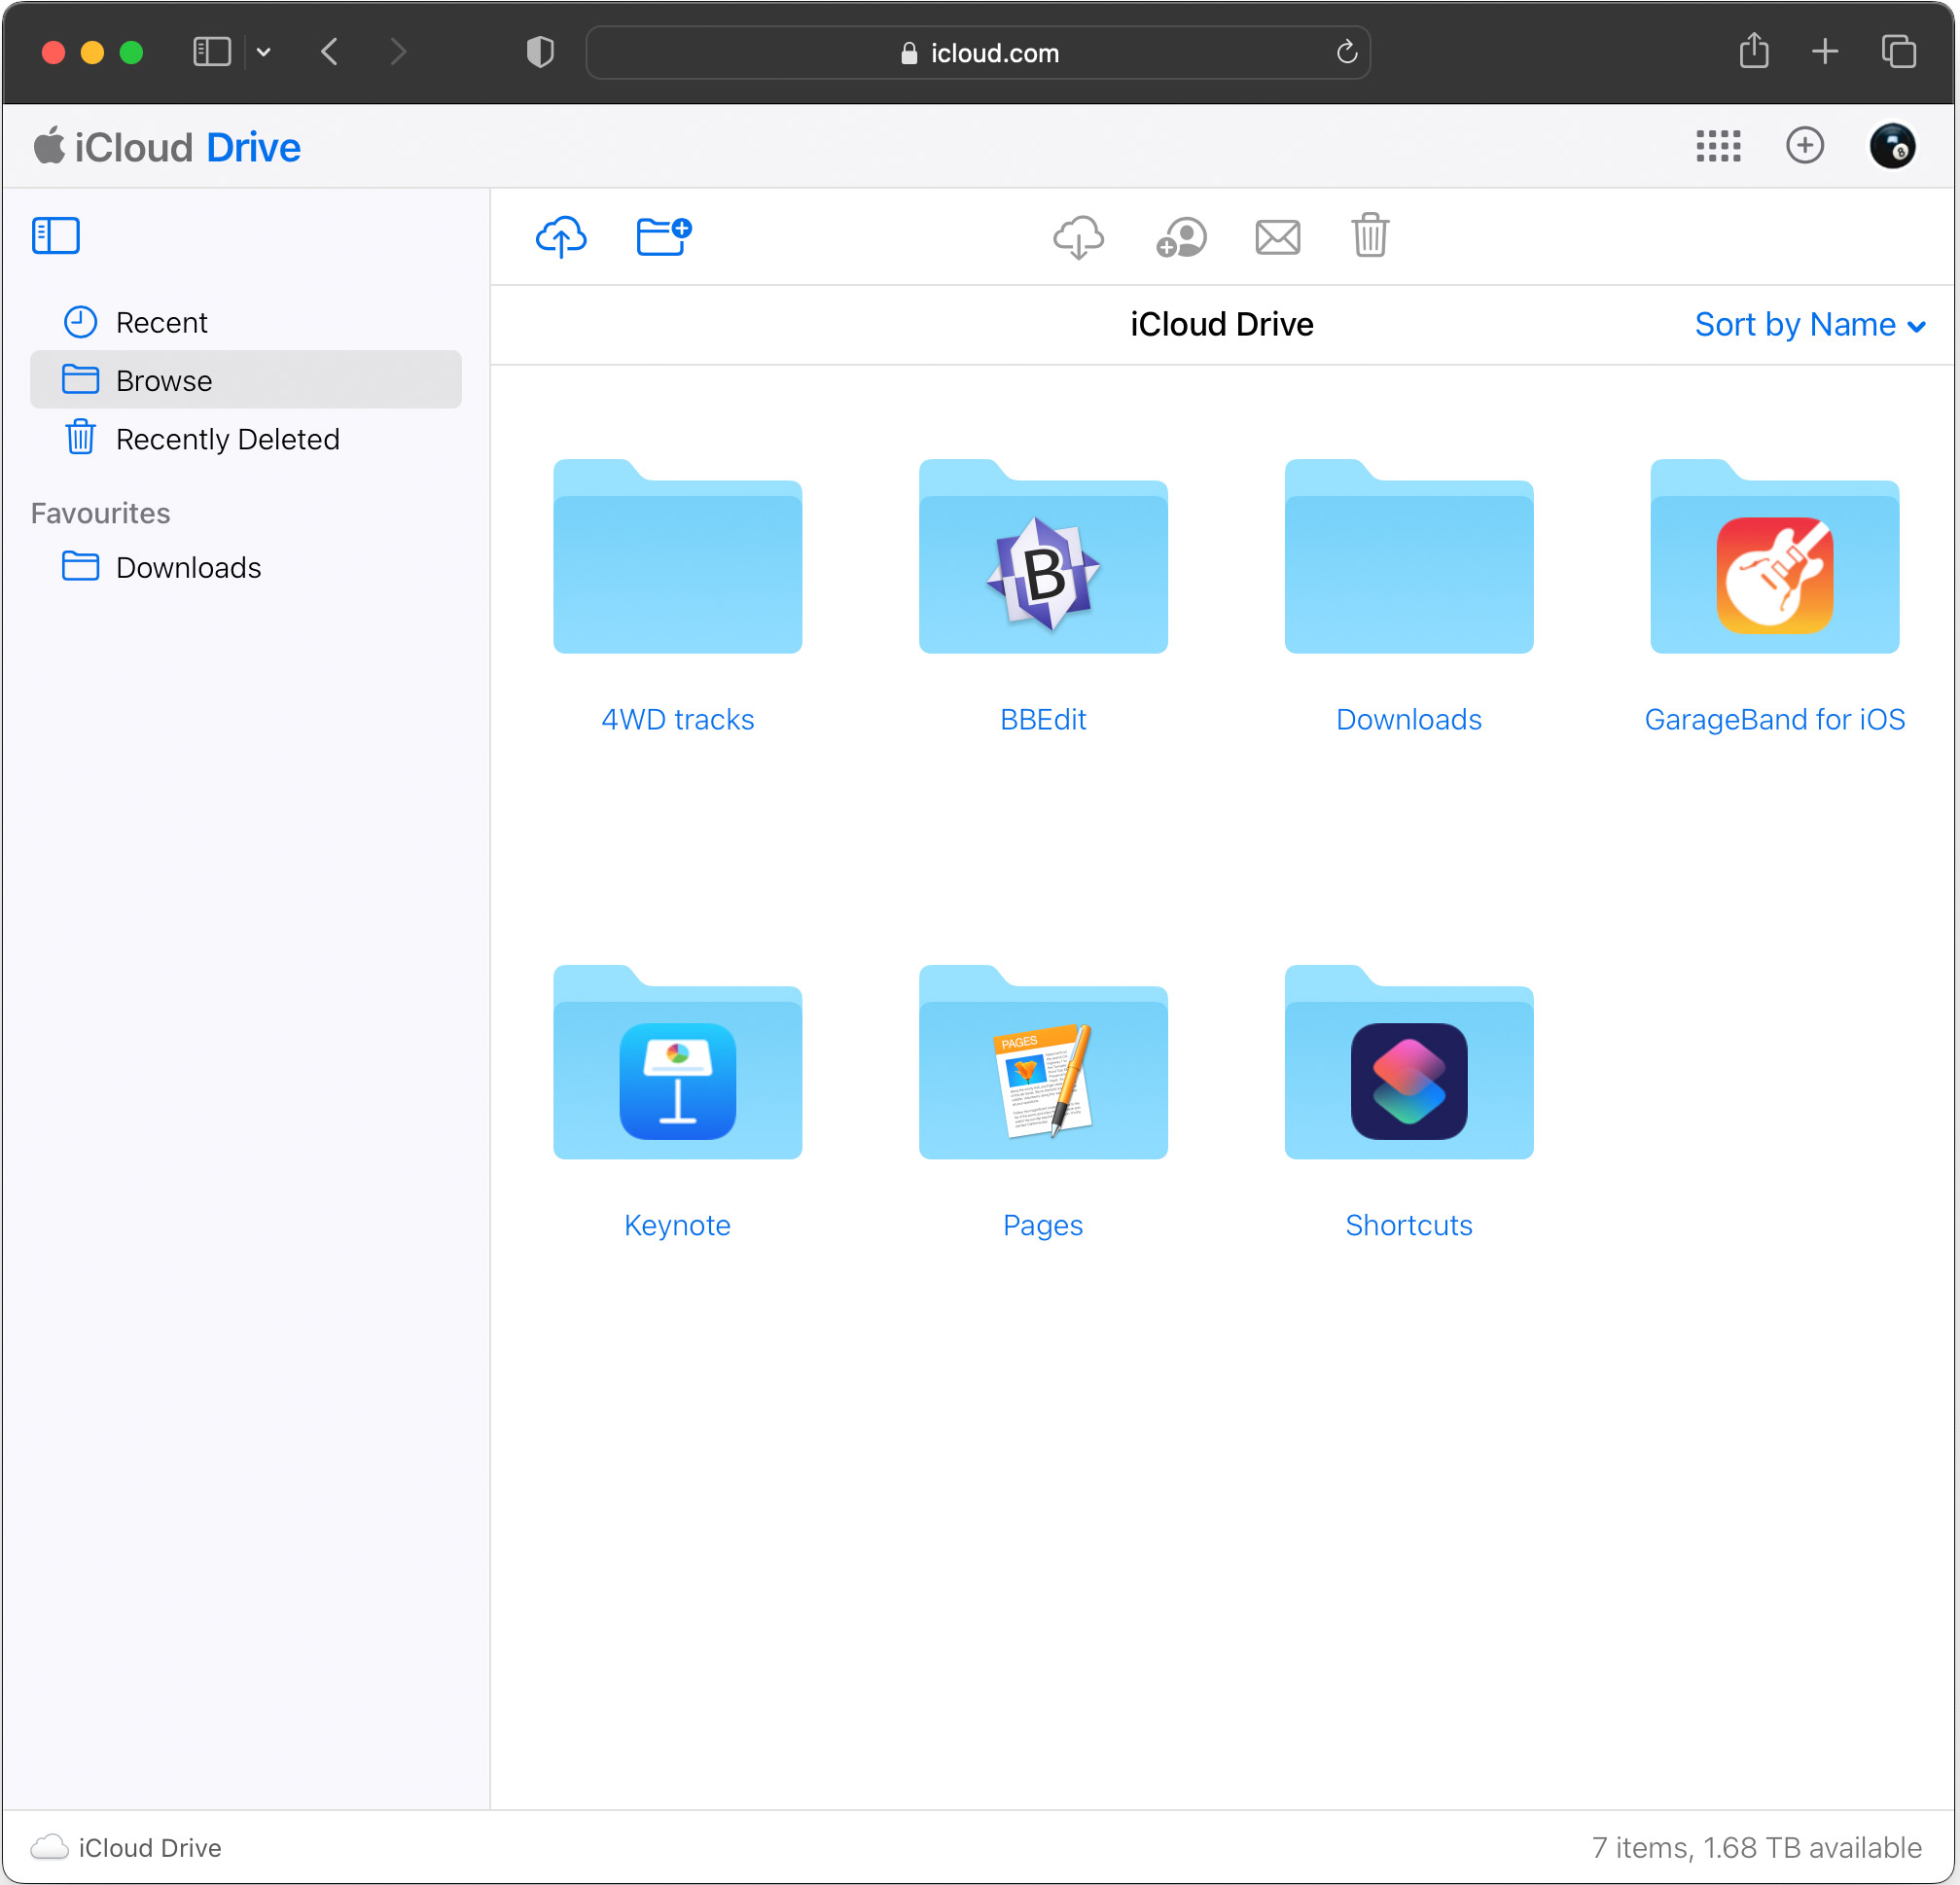Click the 4WD tracks folder name

coord(678,720)
